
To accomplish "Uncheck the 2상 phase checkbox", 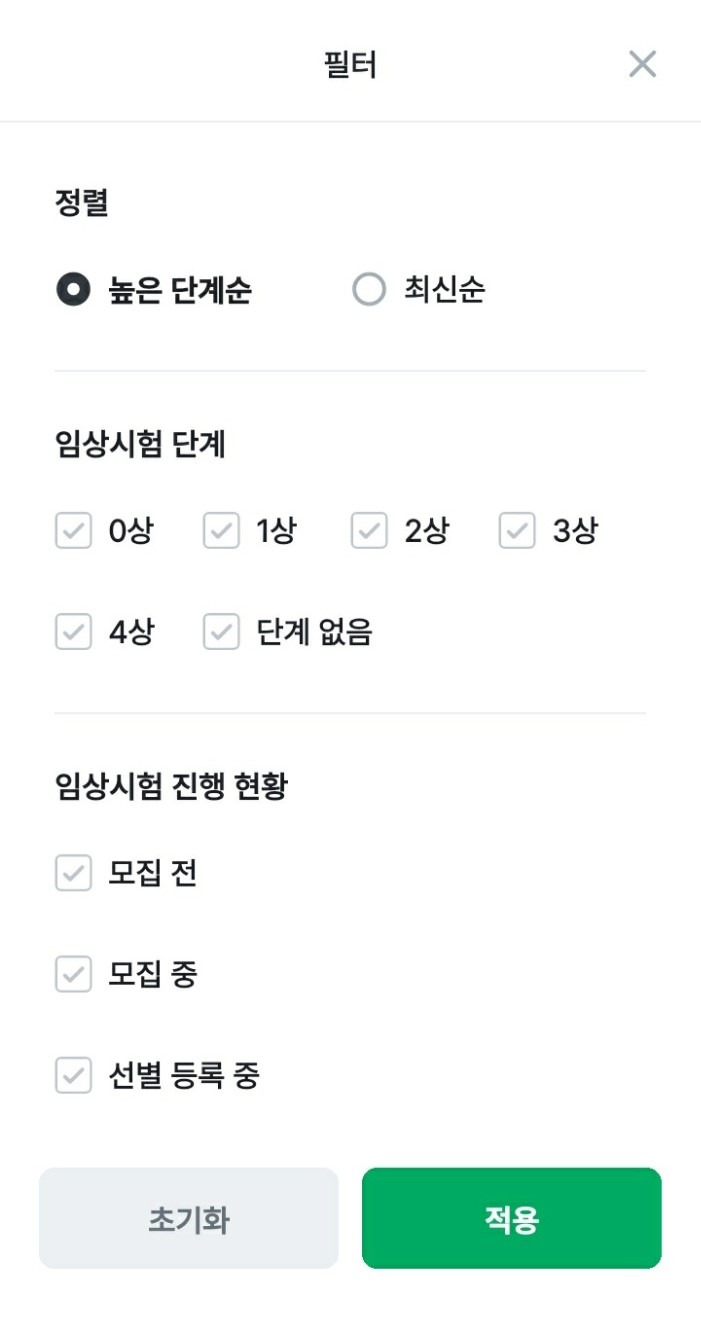I will click(x=369, y=531).
